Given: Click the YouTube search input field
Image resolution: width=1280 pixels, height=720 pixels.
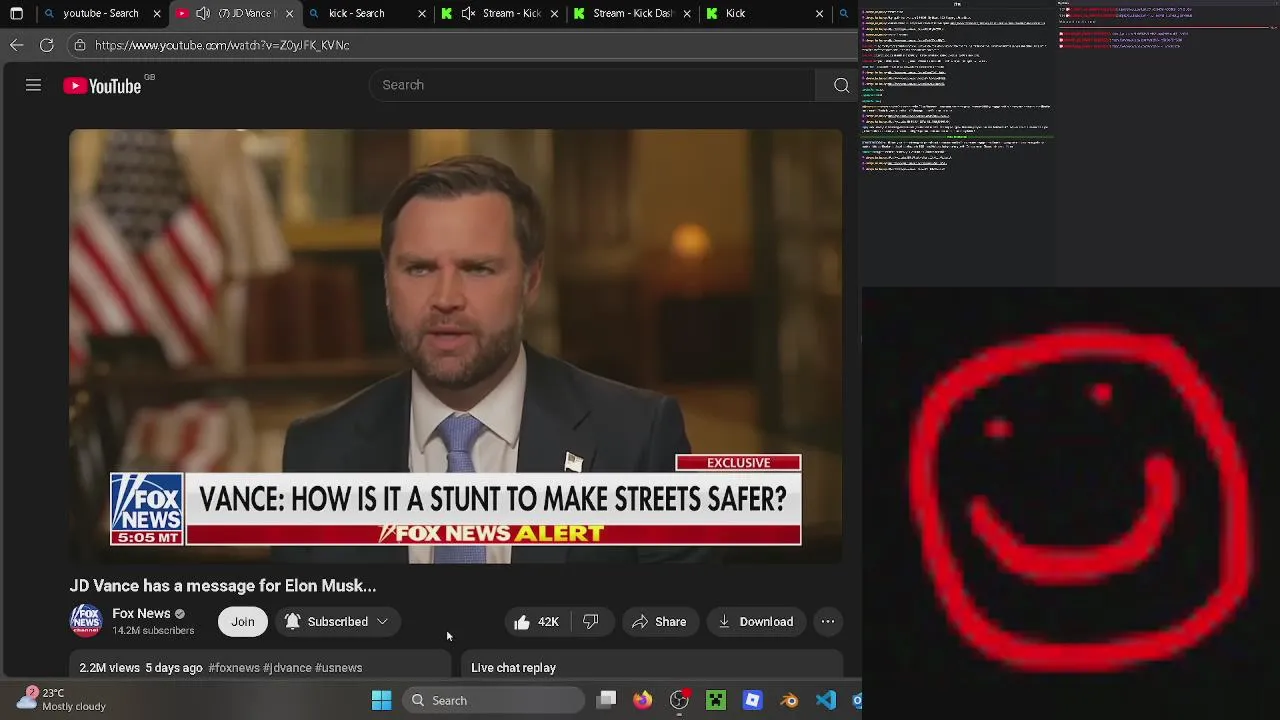Looking at the screenshot, I should pyautogui.click(x=592, y=85).
